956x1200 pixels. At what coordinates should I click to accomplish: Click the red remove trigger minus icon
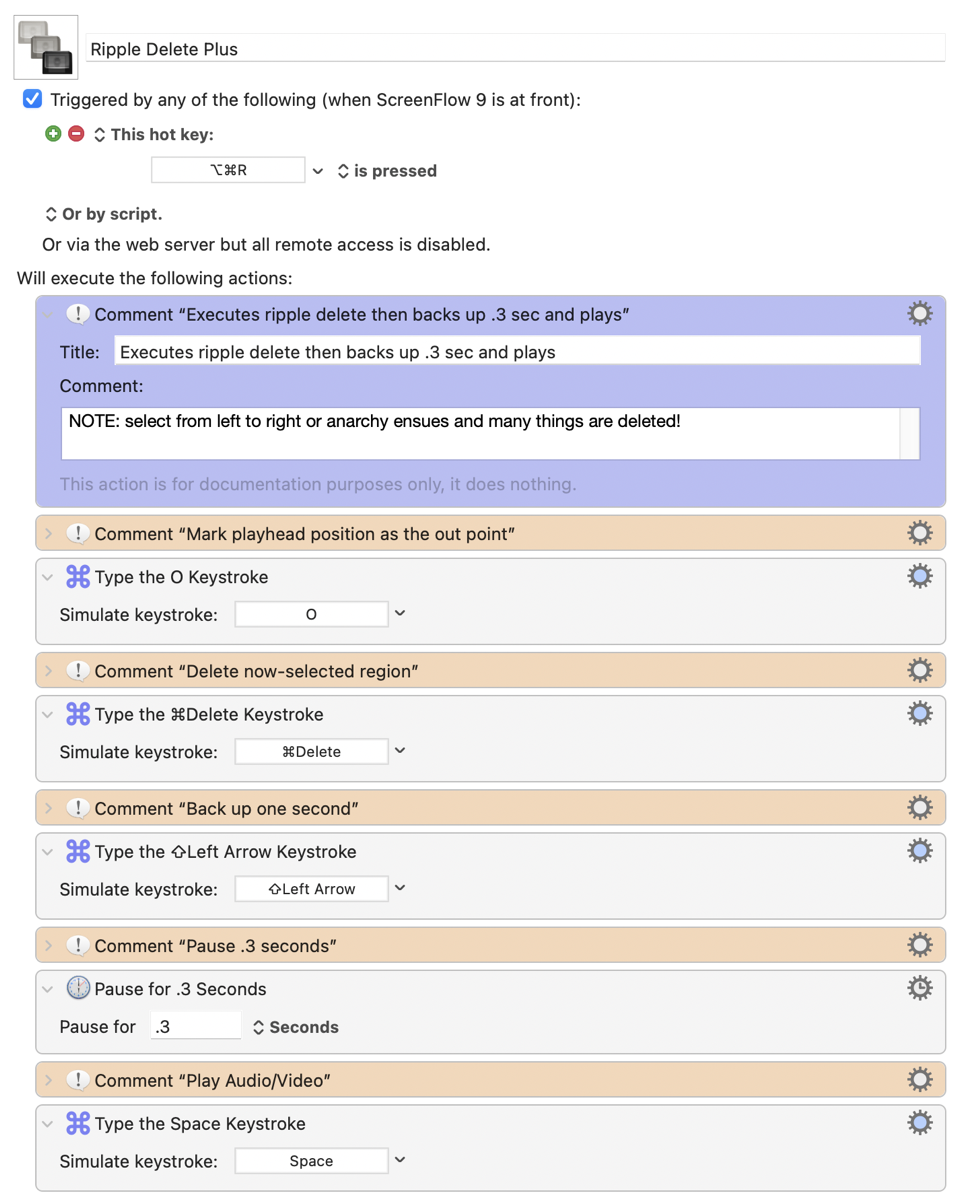point(76,133)
